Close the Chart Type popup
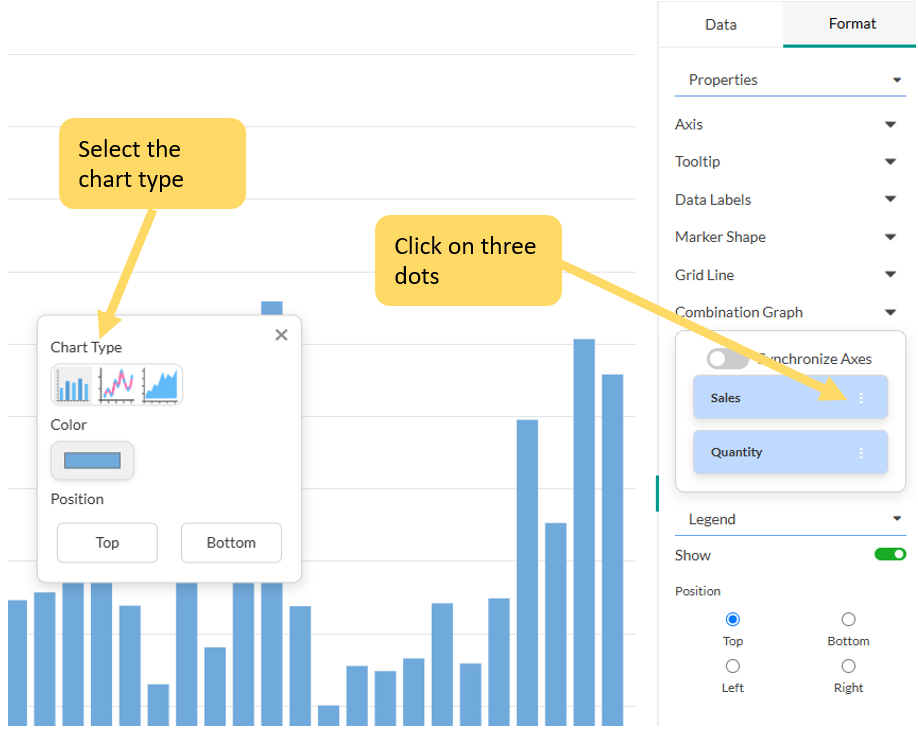The width and height of the screenshot is (918, 731). [x=281, y=335]
